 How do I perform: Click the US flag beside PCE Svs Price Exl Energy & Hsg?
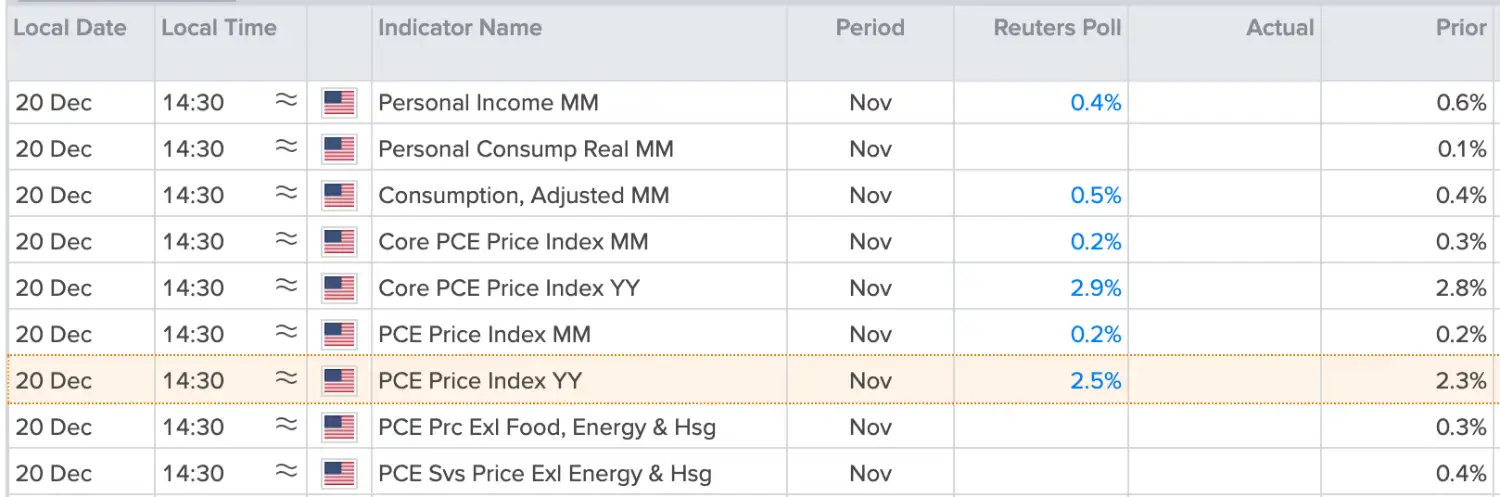click(339, 473)
